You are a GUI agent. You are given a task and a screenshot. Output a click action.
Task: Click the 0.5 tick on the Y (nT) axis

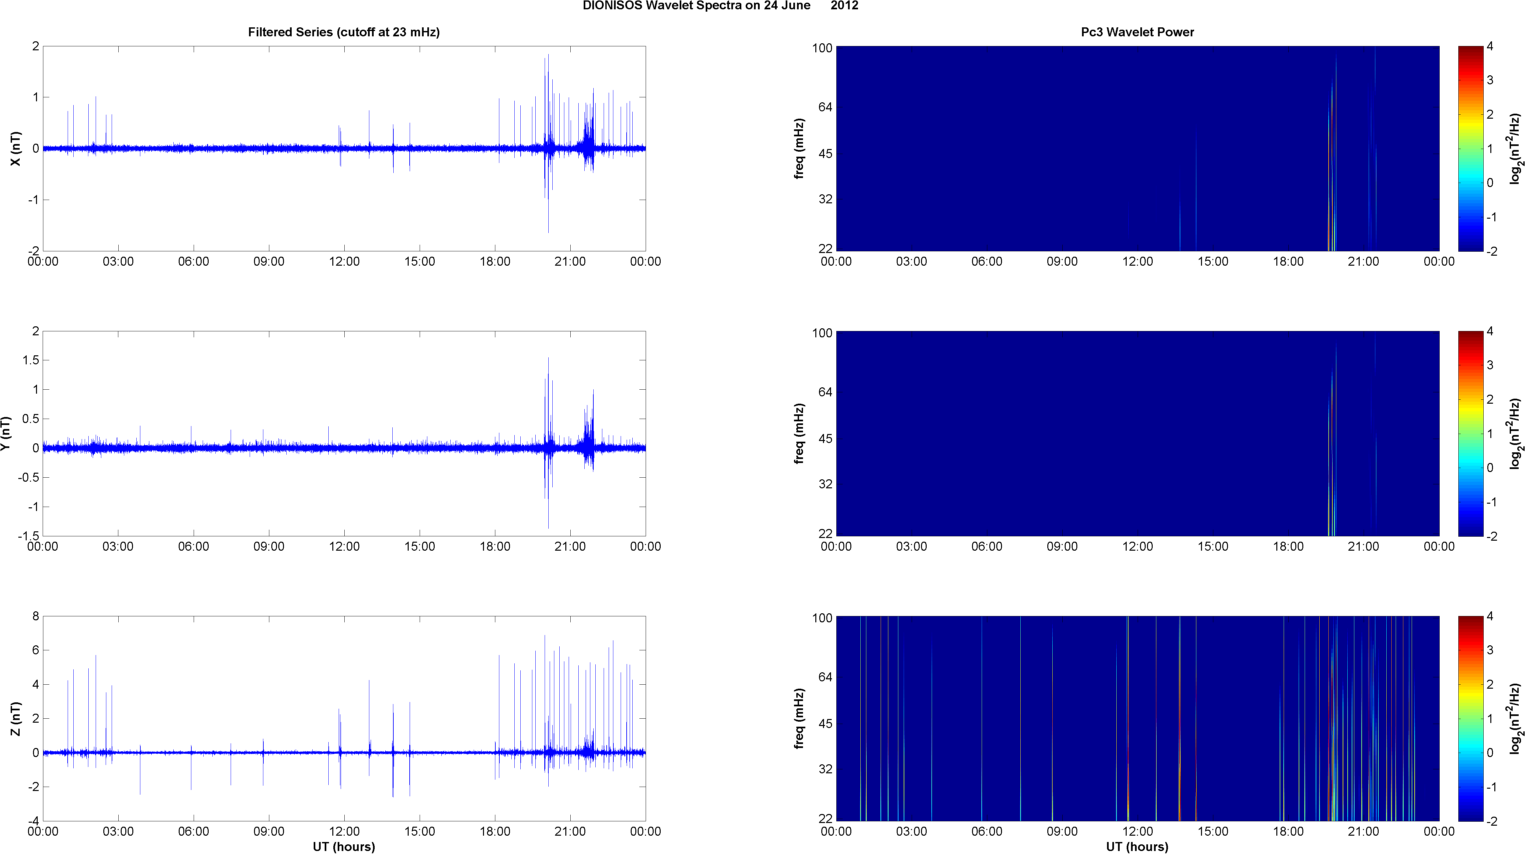pos(31,419)
